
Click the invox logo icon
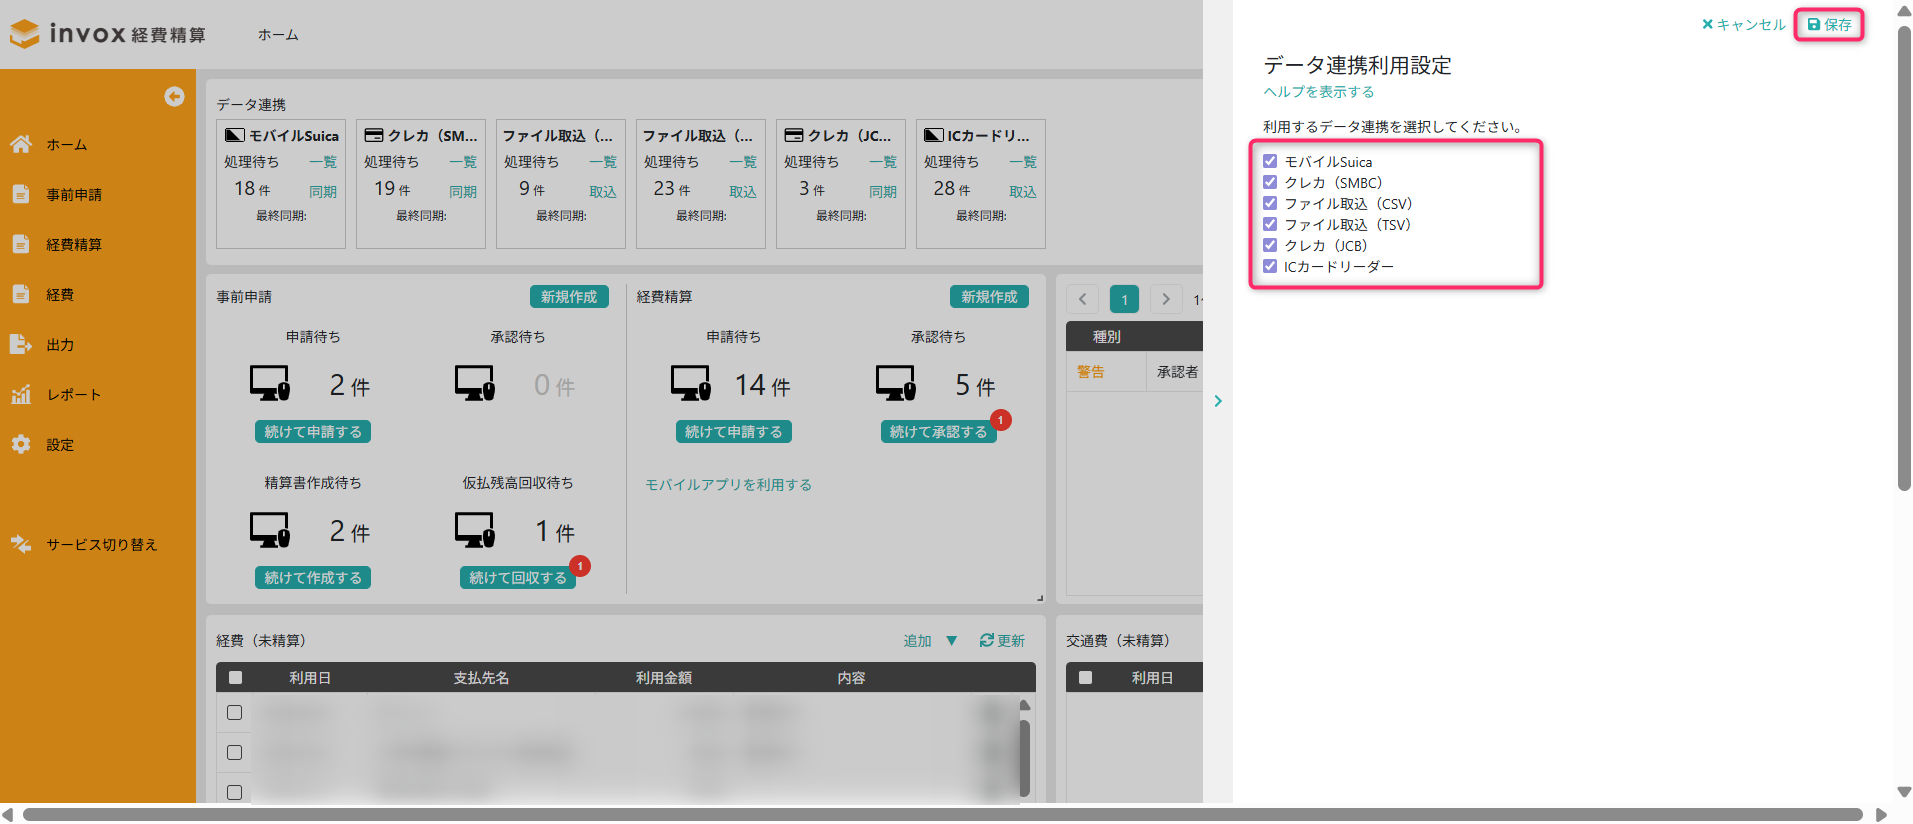pos(24,34)
